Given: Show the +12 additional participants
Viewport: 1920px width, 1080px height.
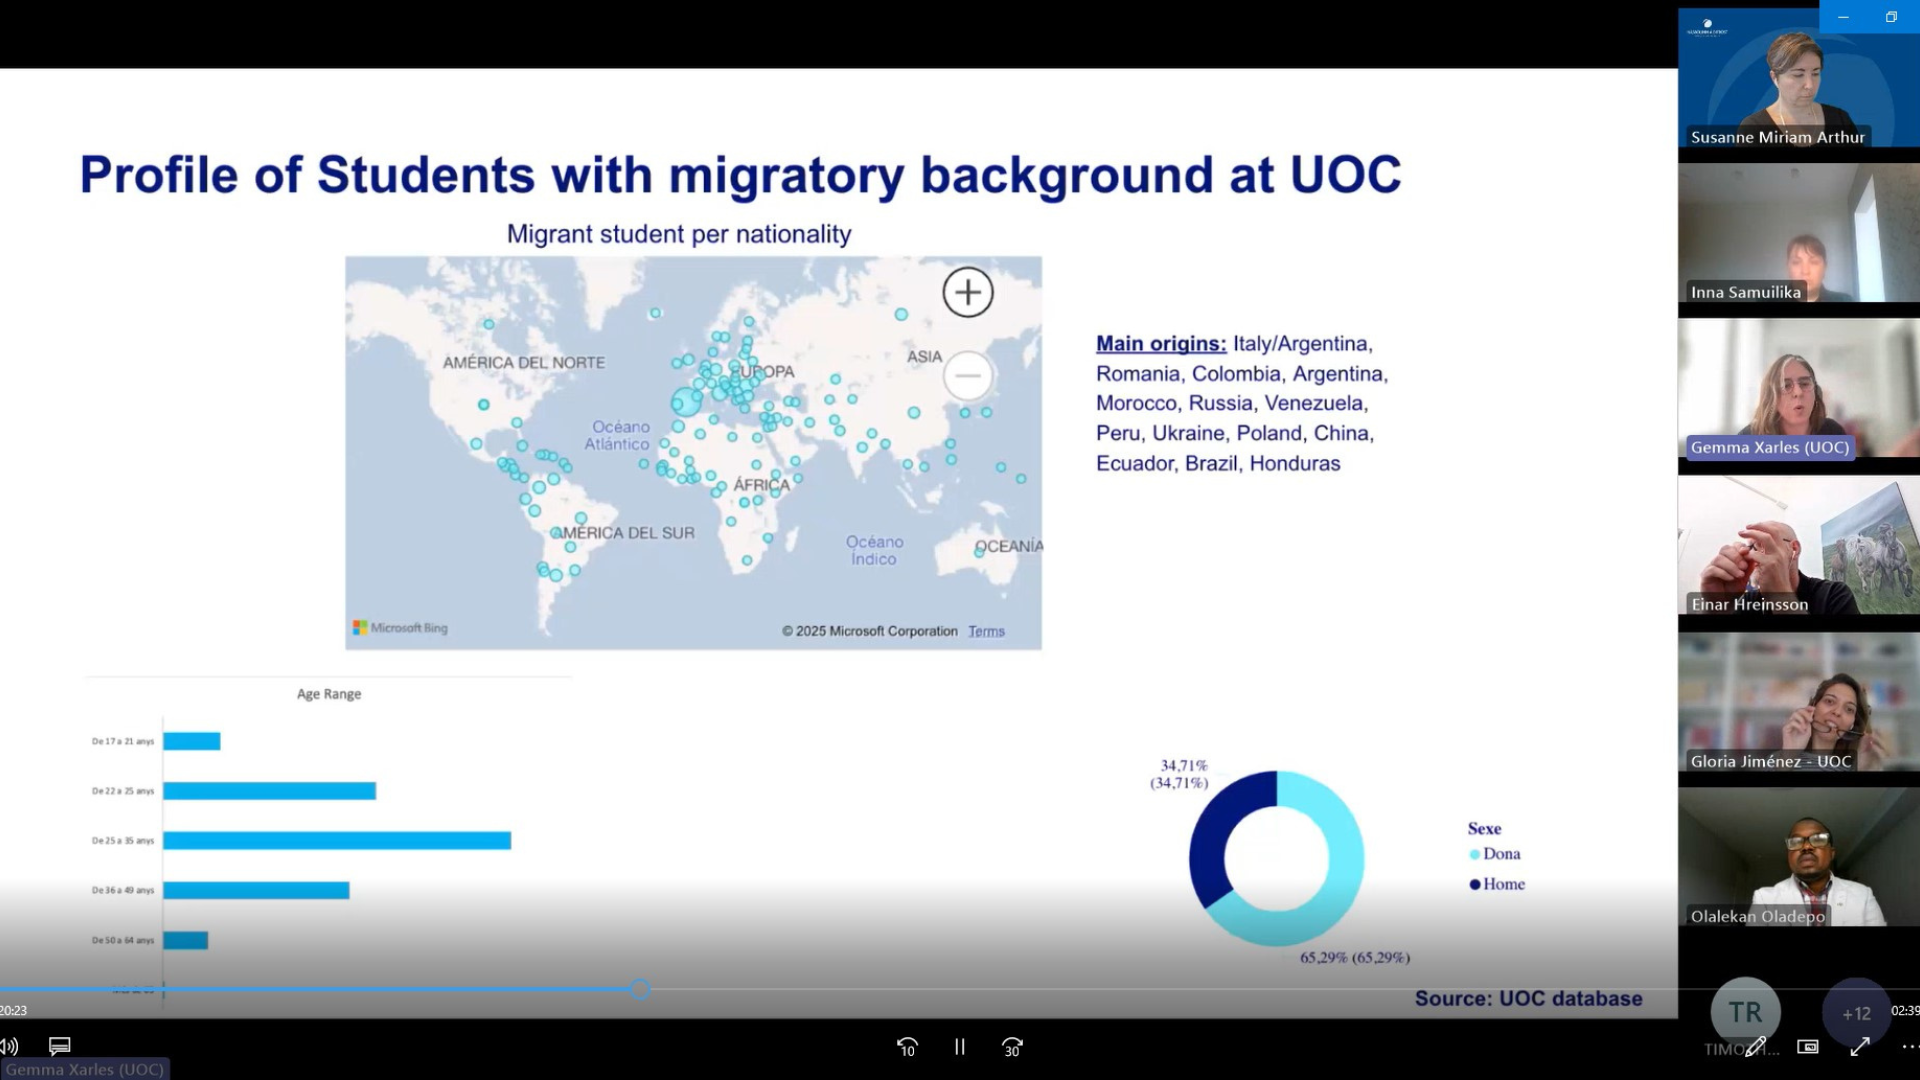Looking at the screenshot, I should (1856, 1012).
